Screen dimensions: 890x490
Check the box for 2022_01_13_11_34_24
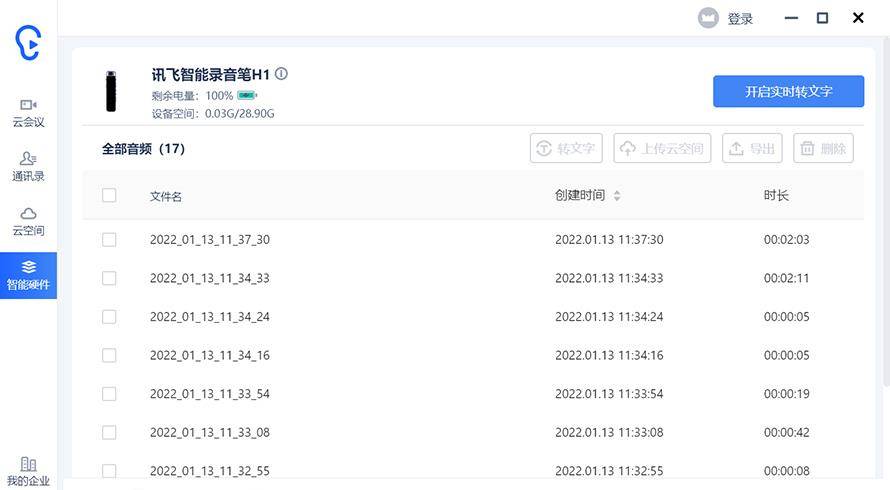[x=109, y=317]
